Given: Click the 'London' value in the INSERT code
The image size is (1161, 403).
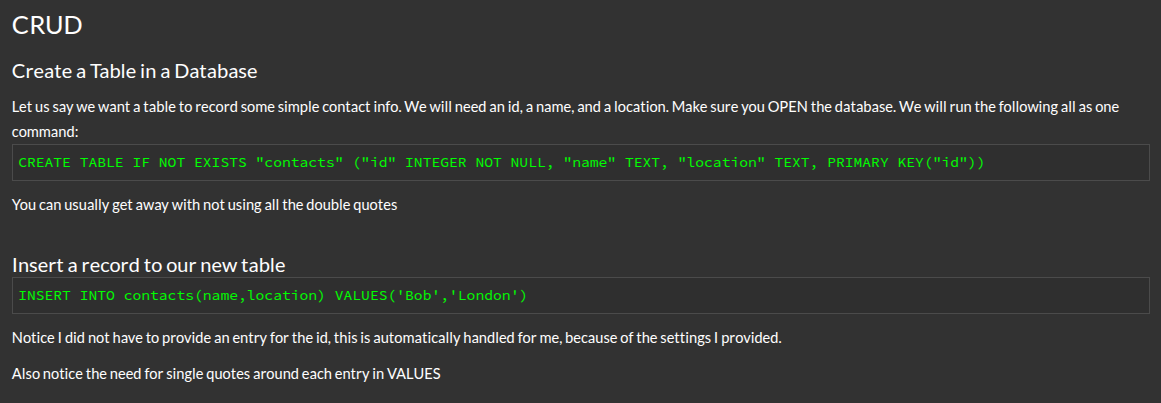Looking at the screenshot, I should click(x=483, y=295).
